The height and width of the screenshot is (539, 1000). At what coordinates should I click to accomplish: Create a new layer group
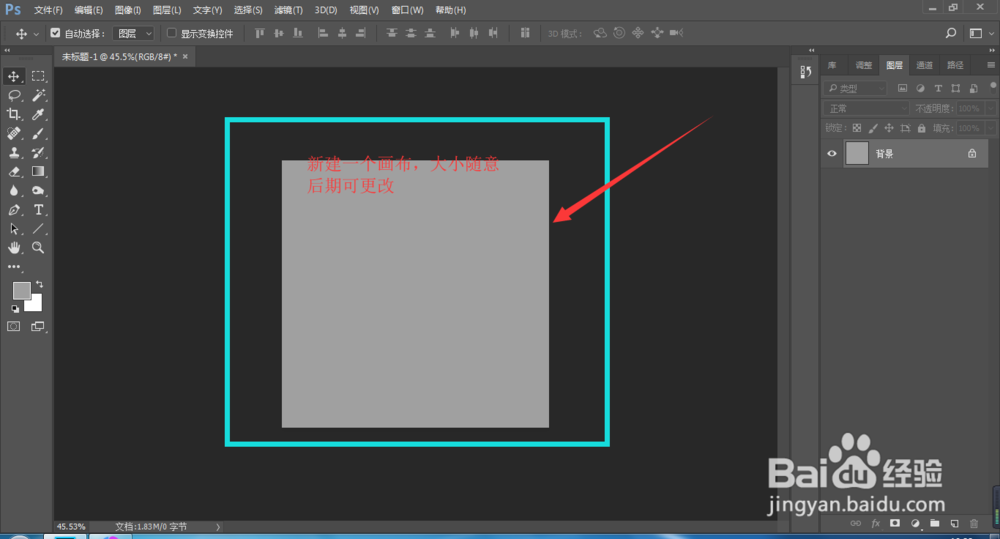[x=934, y=524]
